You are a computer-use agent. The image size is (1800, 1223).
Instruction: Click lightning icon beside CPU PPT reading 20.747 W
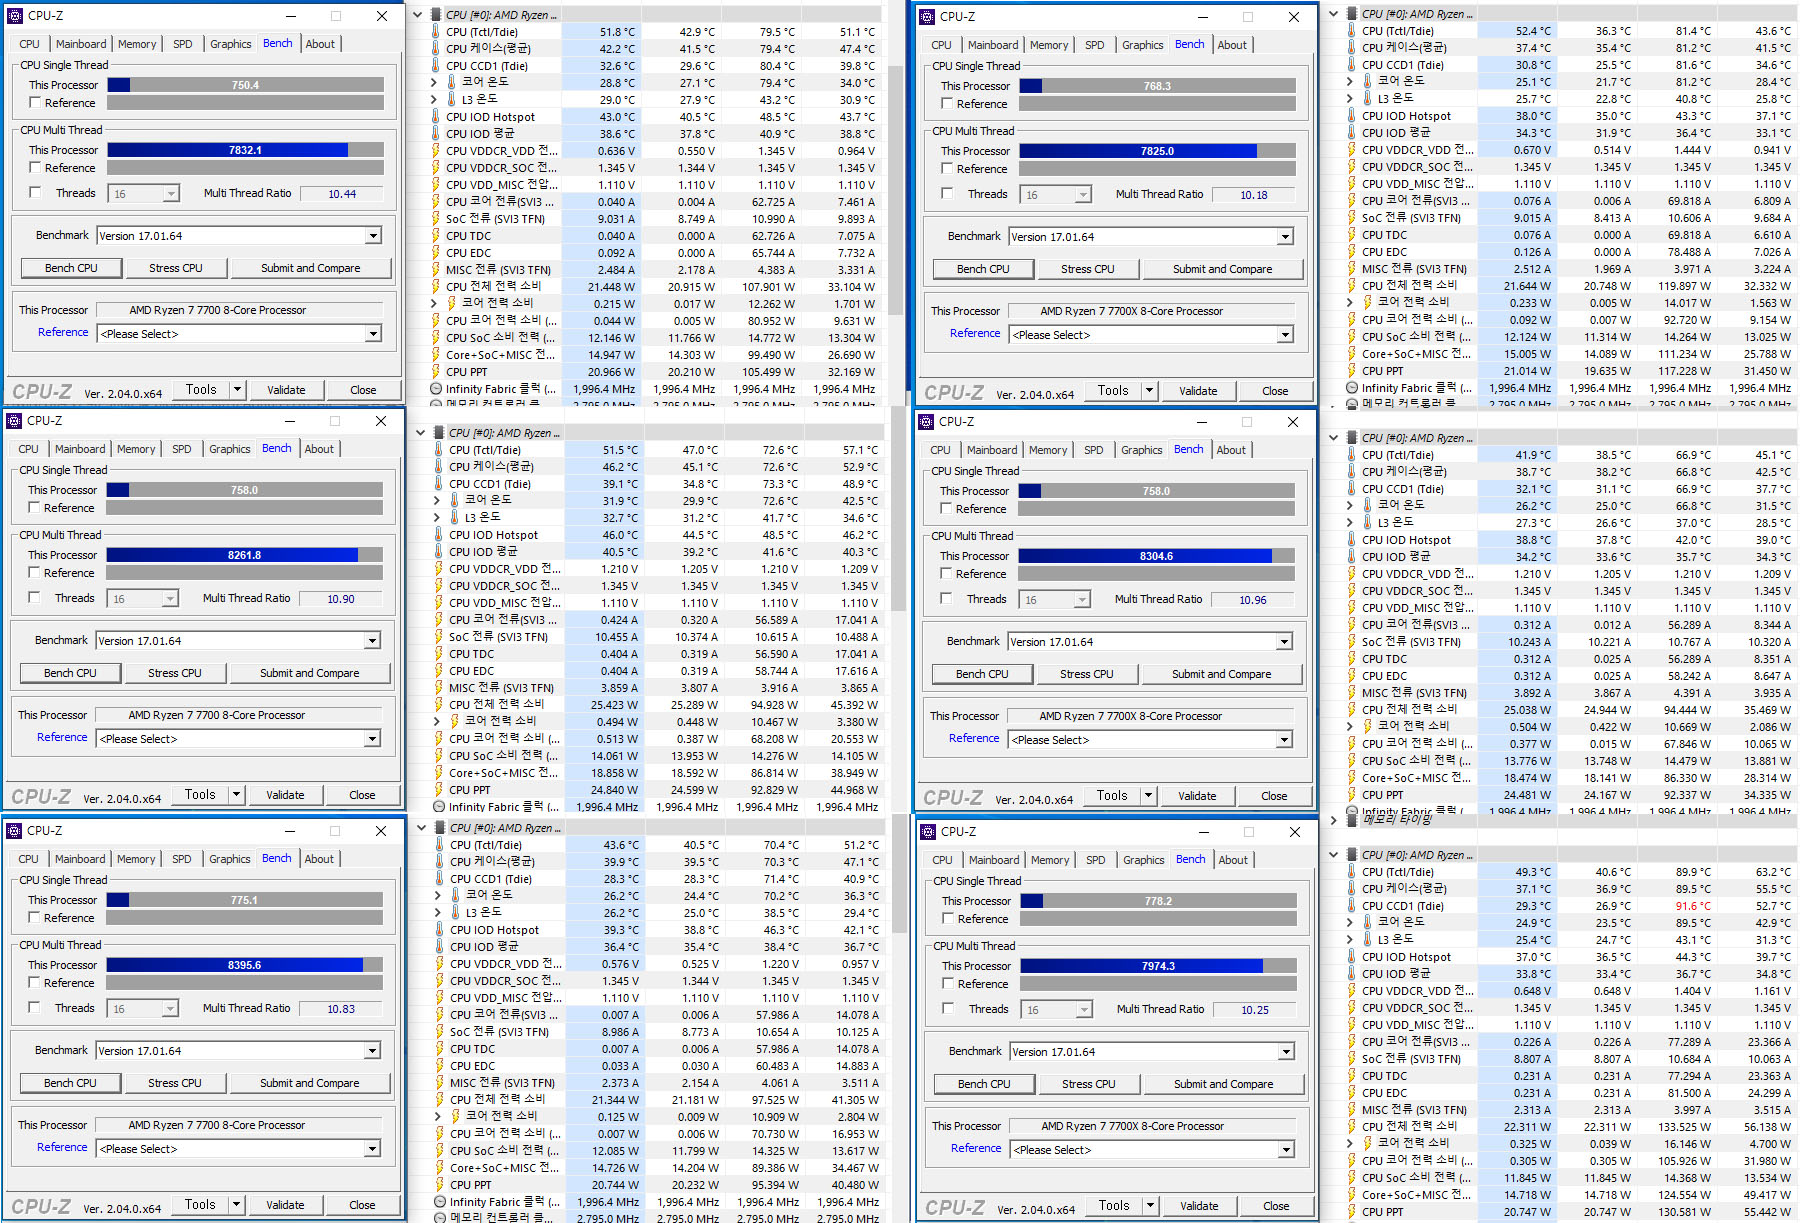click(x=1352, y=1212)
